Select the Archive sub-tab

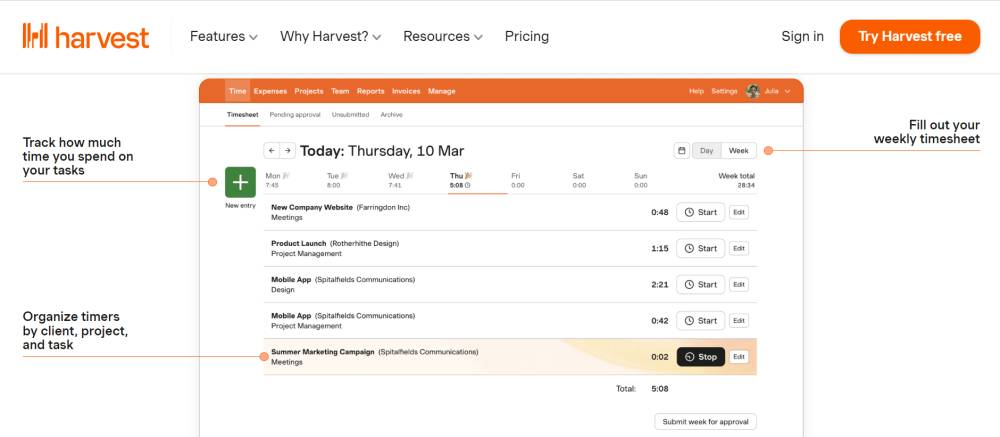392,115
